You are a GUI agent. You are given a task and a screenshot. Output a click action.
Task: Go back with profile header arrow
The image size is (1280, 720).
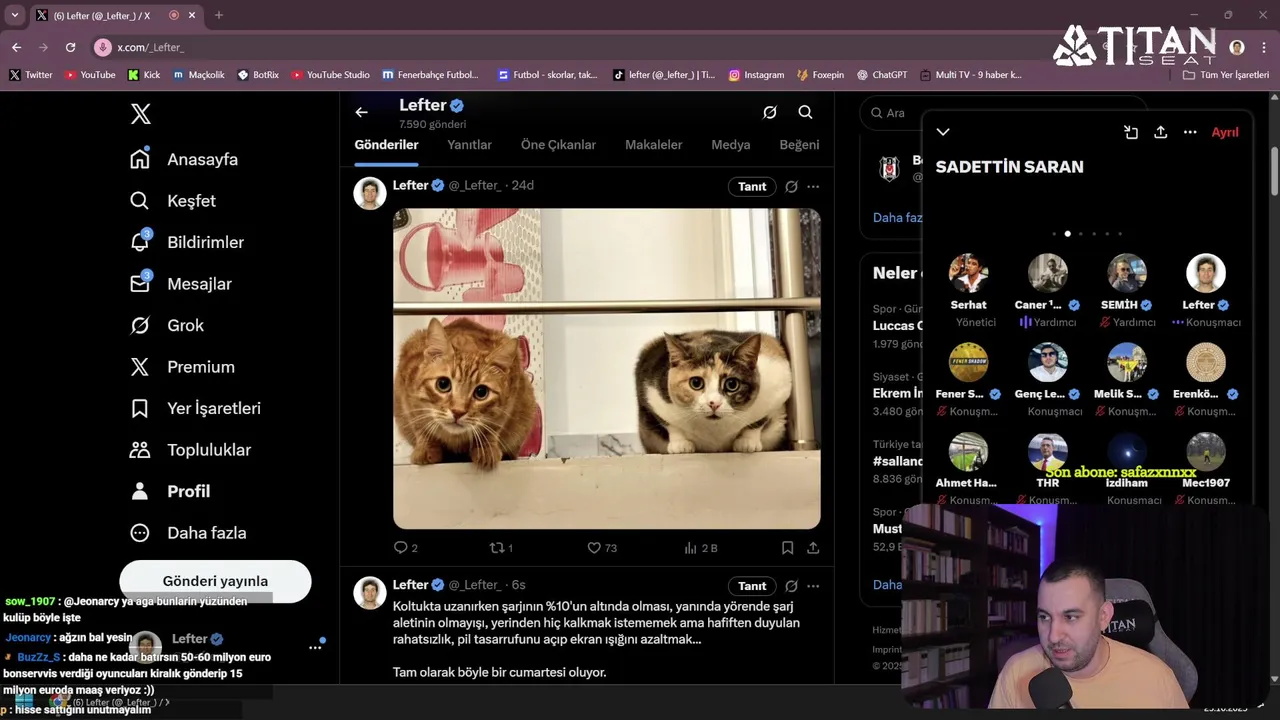coord(362,113)
